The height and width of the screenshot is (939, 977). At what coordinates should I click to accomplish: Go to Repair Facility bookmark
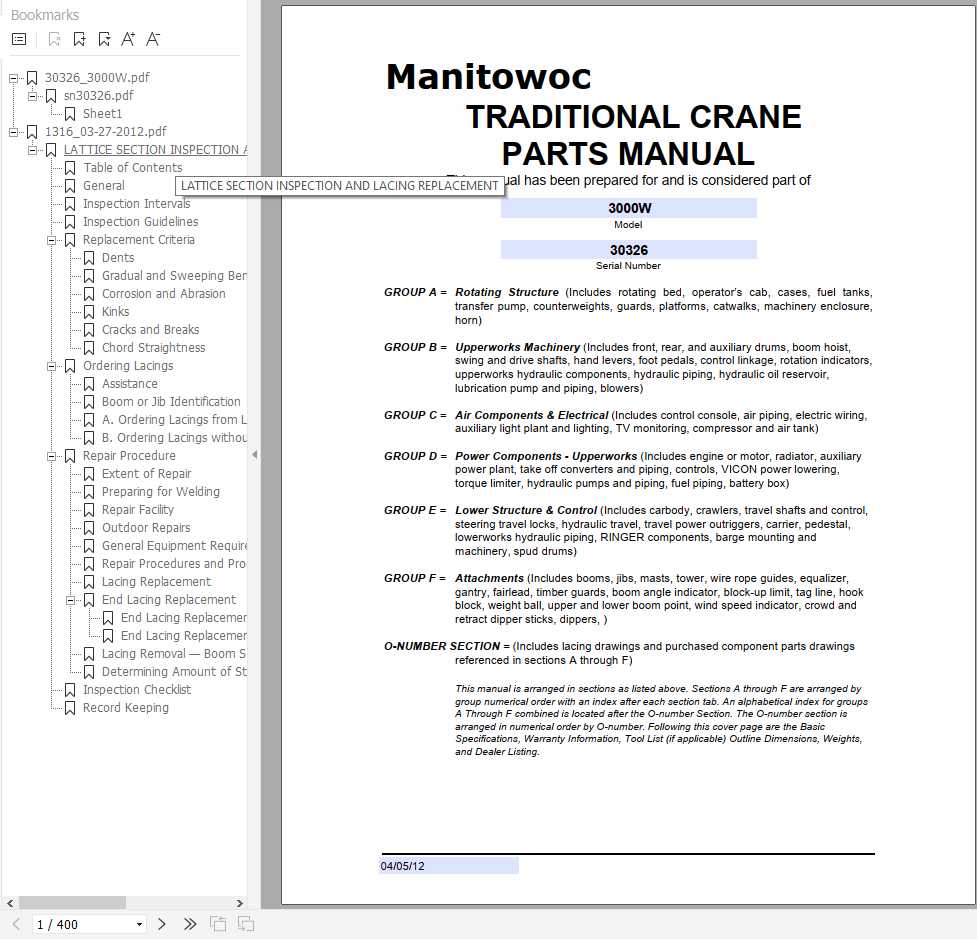(x=138, y=510)
